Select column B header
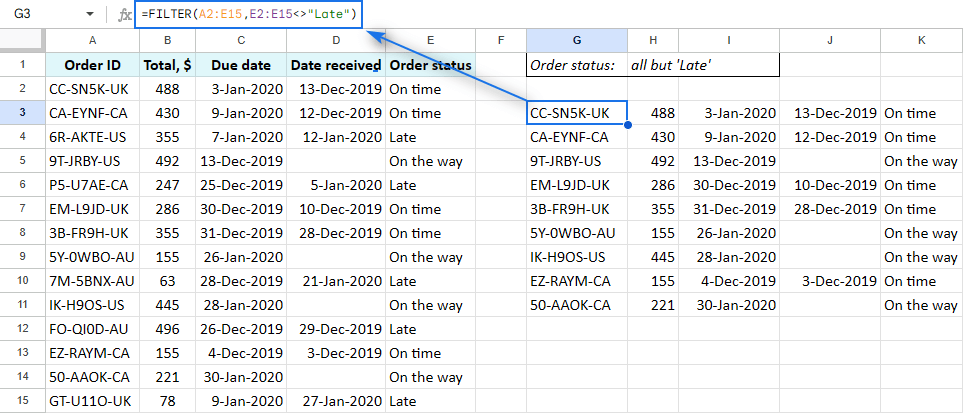 coord(168,41)
